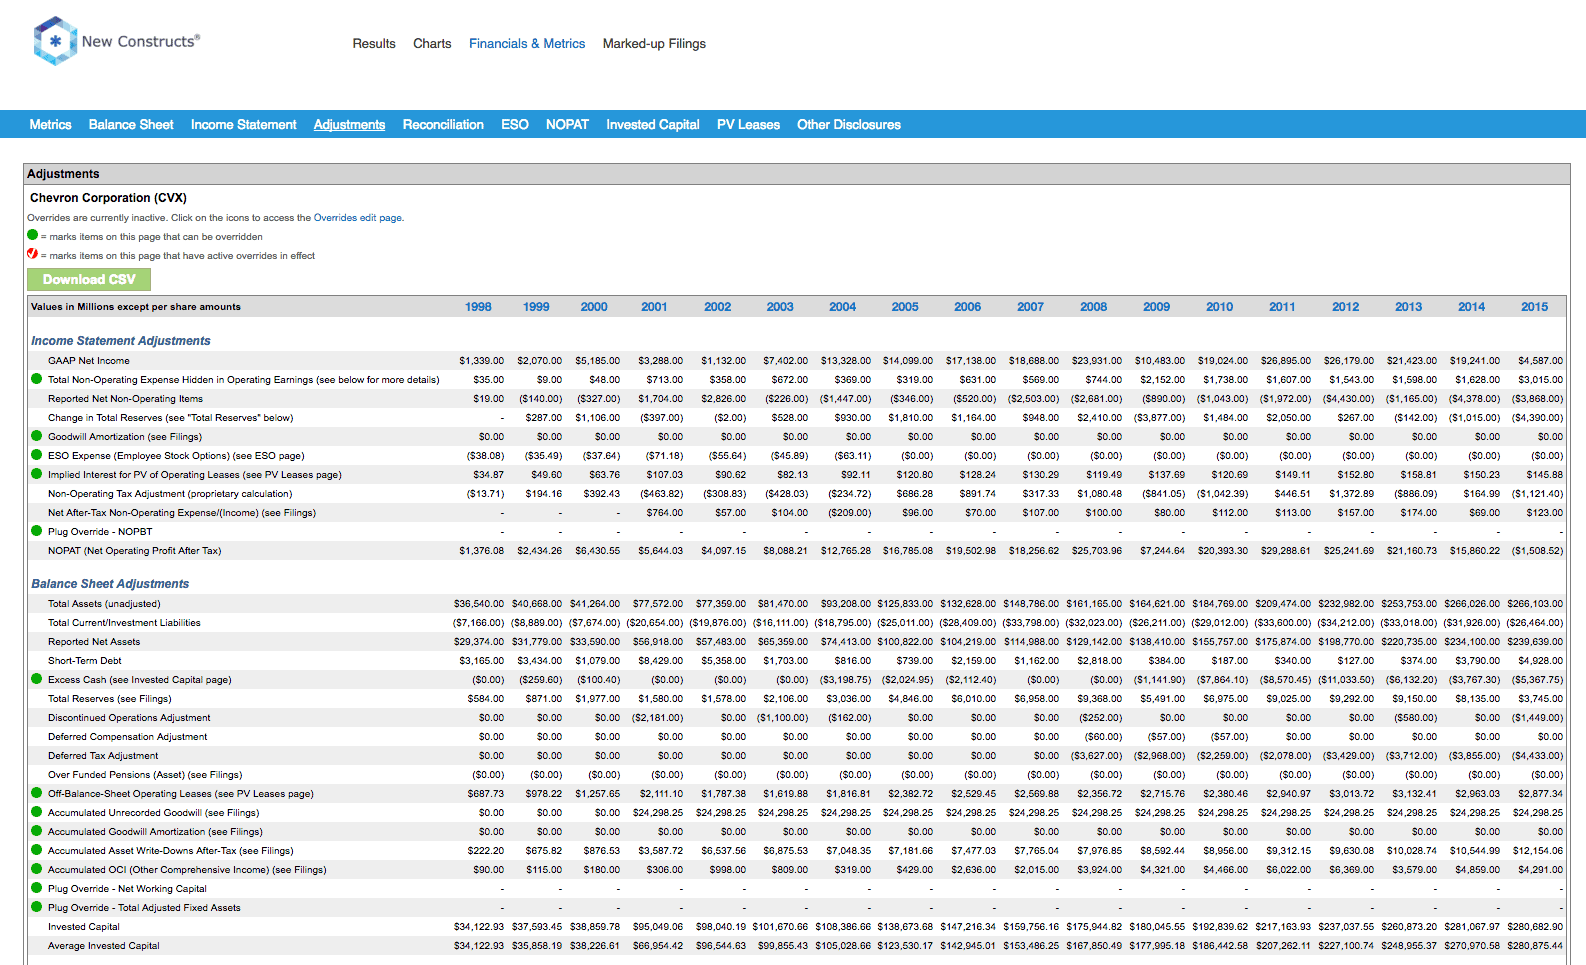Select the GAAP Net Income row label
Screen dimensions: 1586x965
89,361
